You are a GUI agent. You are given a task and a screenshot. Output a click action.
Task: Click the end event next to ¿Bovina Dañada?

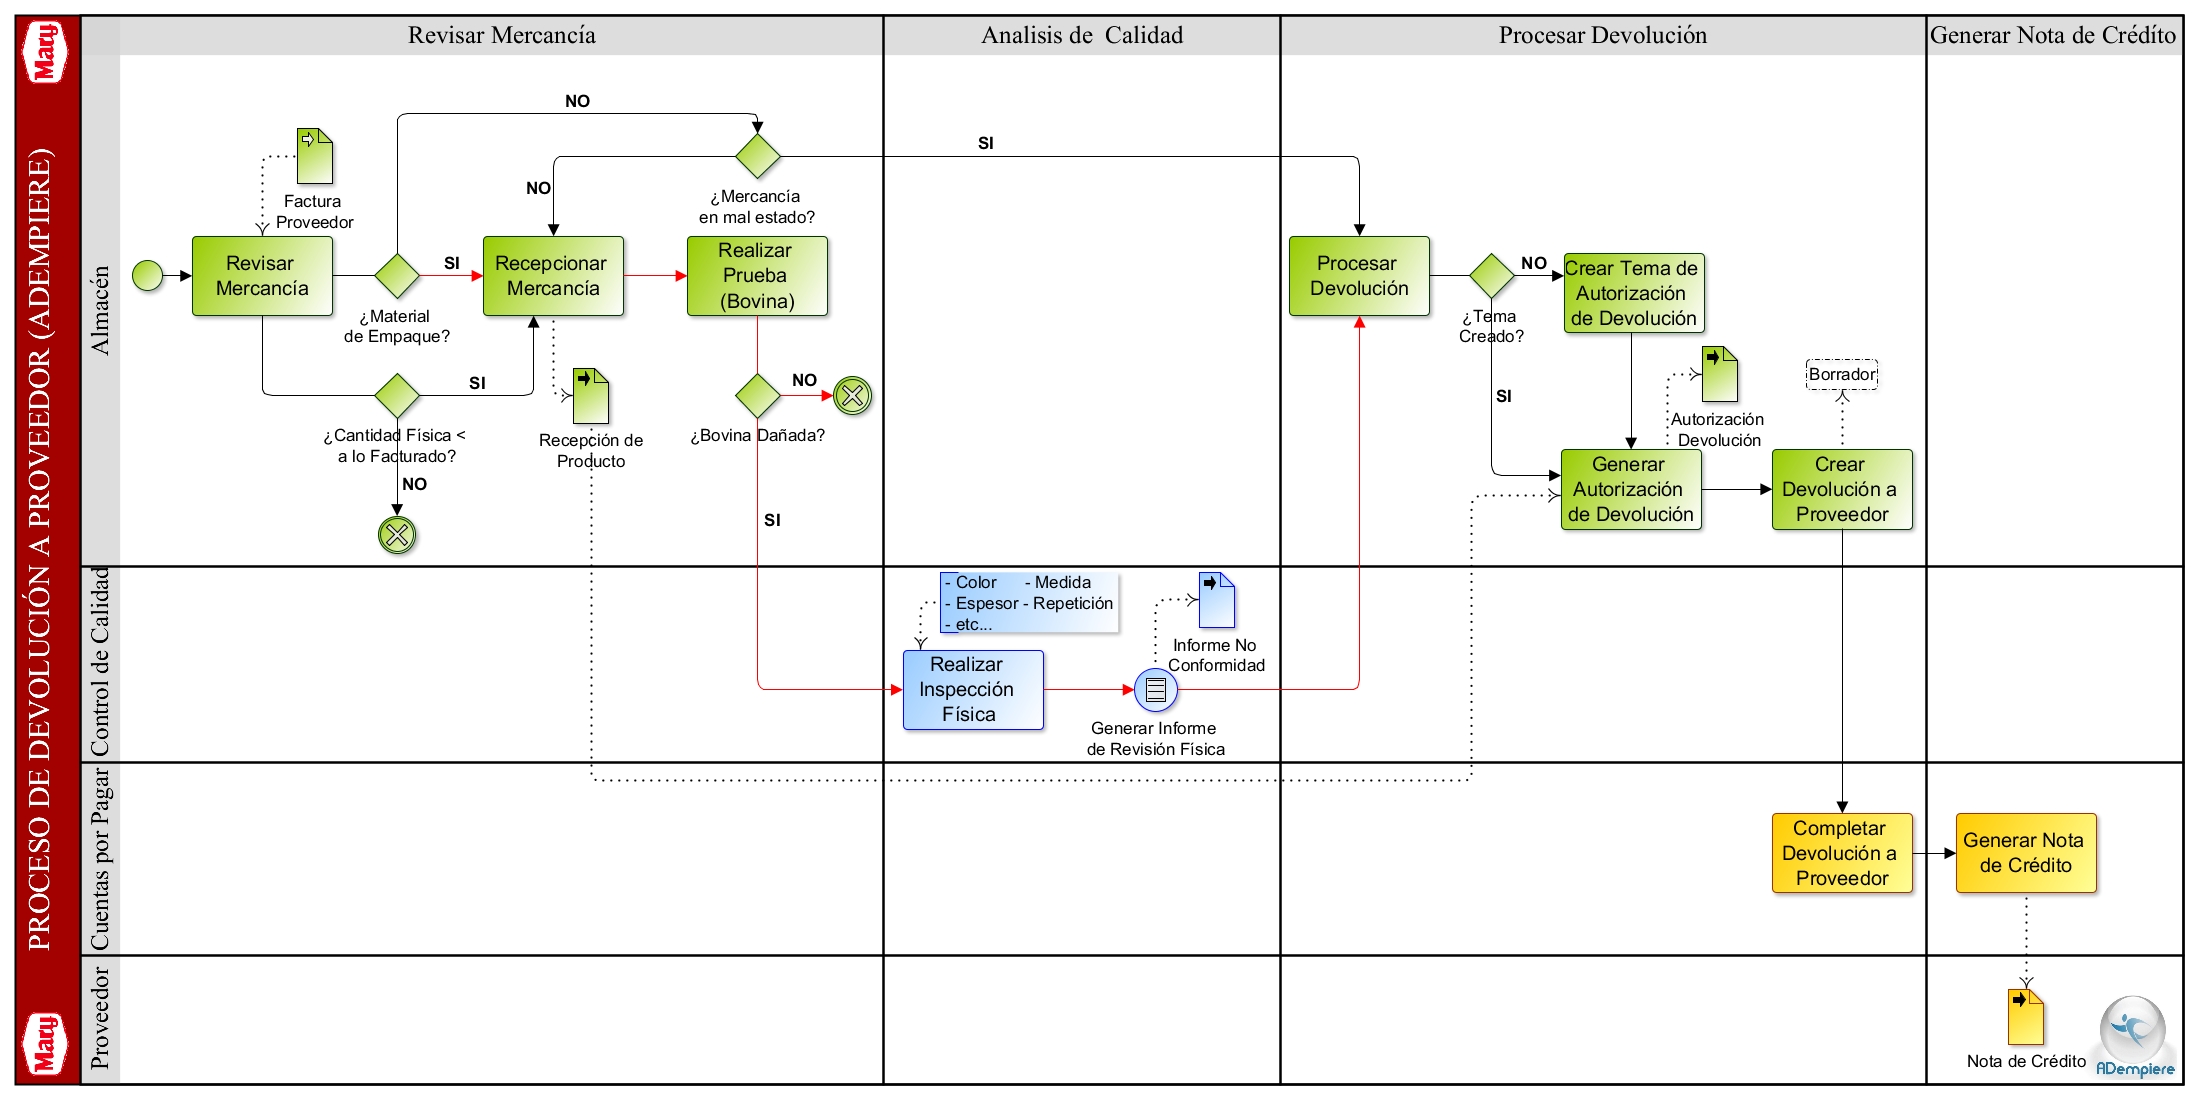[x=853, y=396]
